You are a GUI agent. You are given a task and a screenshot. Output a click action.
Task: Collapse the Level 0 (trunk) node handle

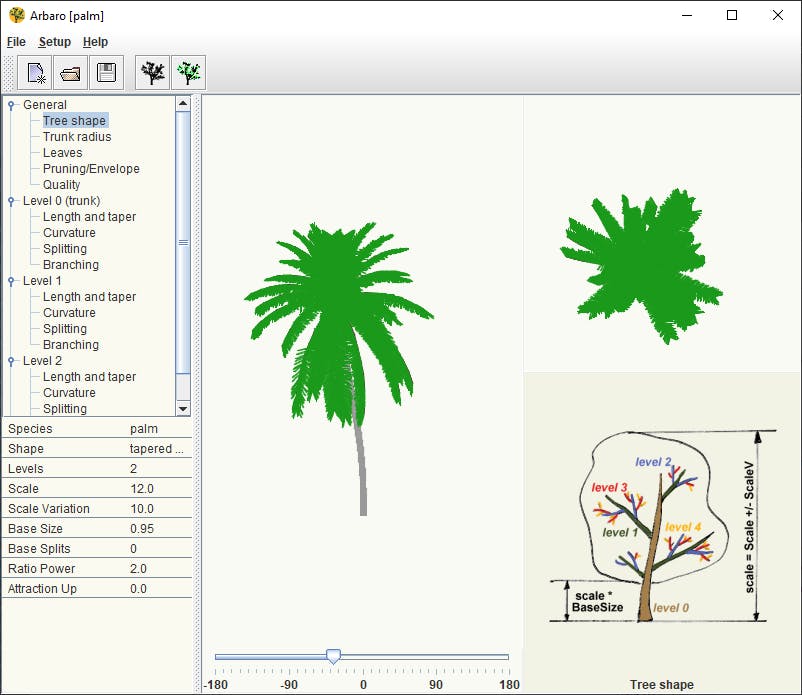pos(12,201)
